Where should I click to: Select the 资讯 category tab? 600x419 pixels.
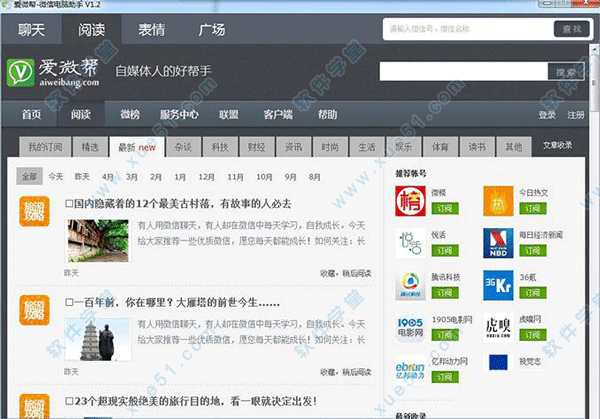293,147
